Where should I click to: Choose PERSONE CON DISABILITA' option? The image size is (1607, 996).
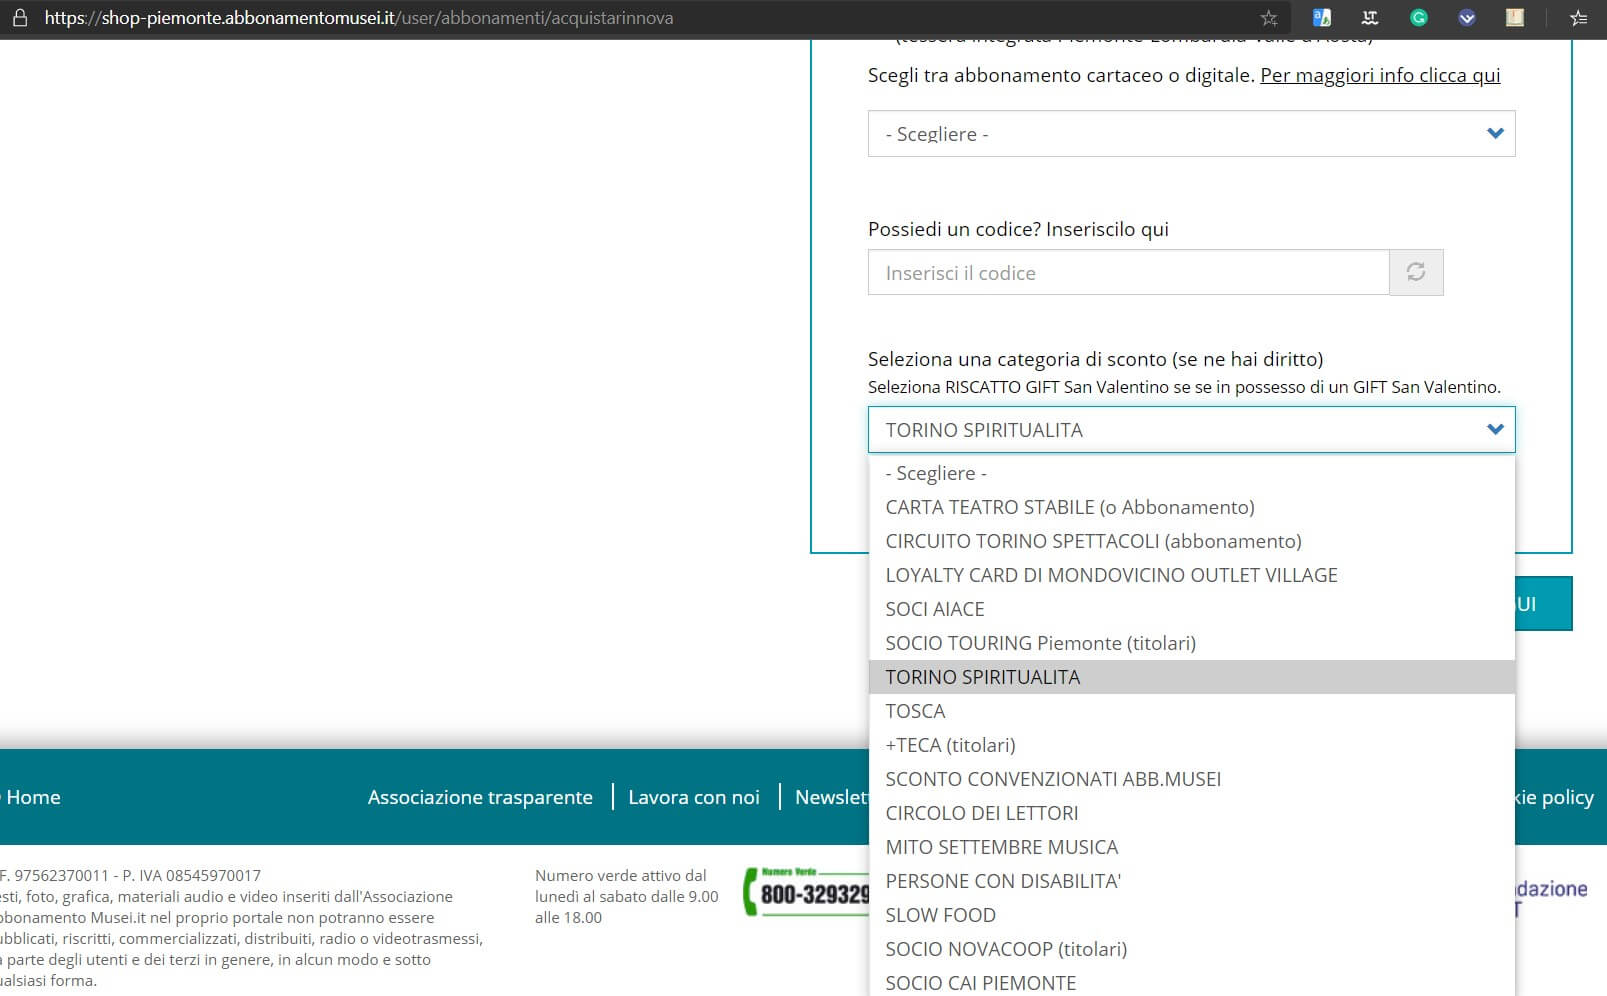tap(1002, 881)
